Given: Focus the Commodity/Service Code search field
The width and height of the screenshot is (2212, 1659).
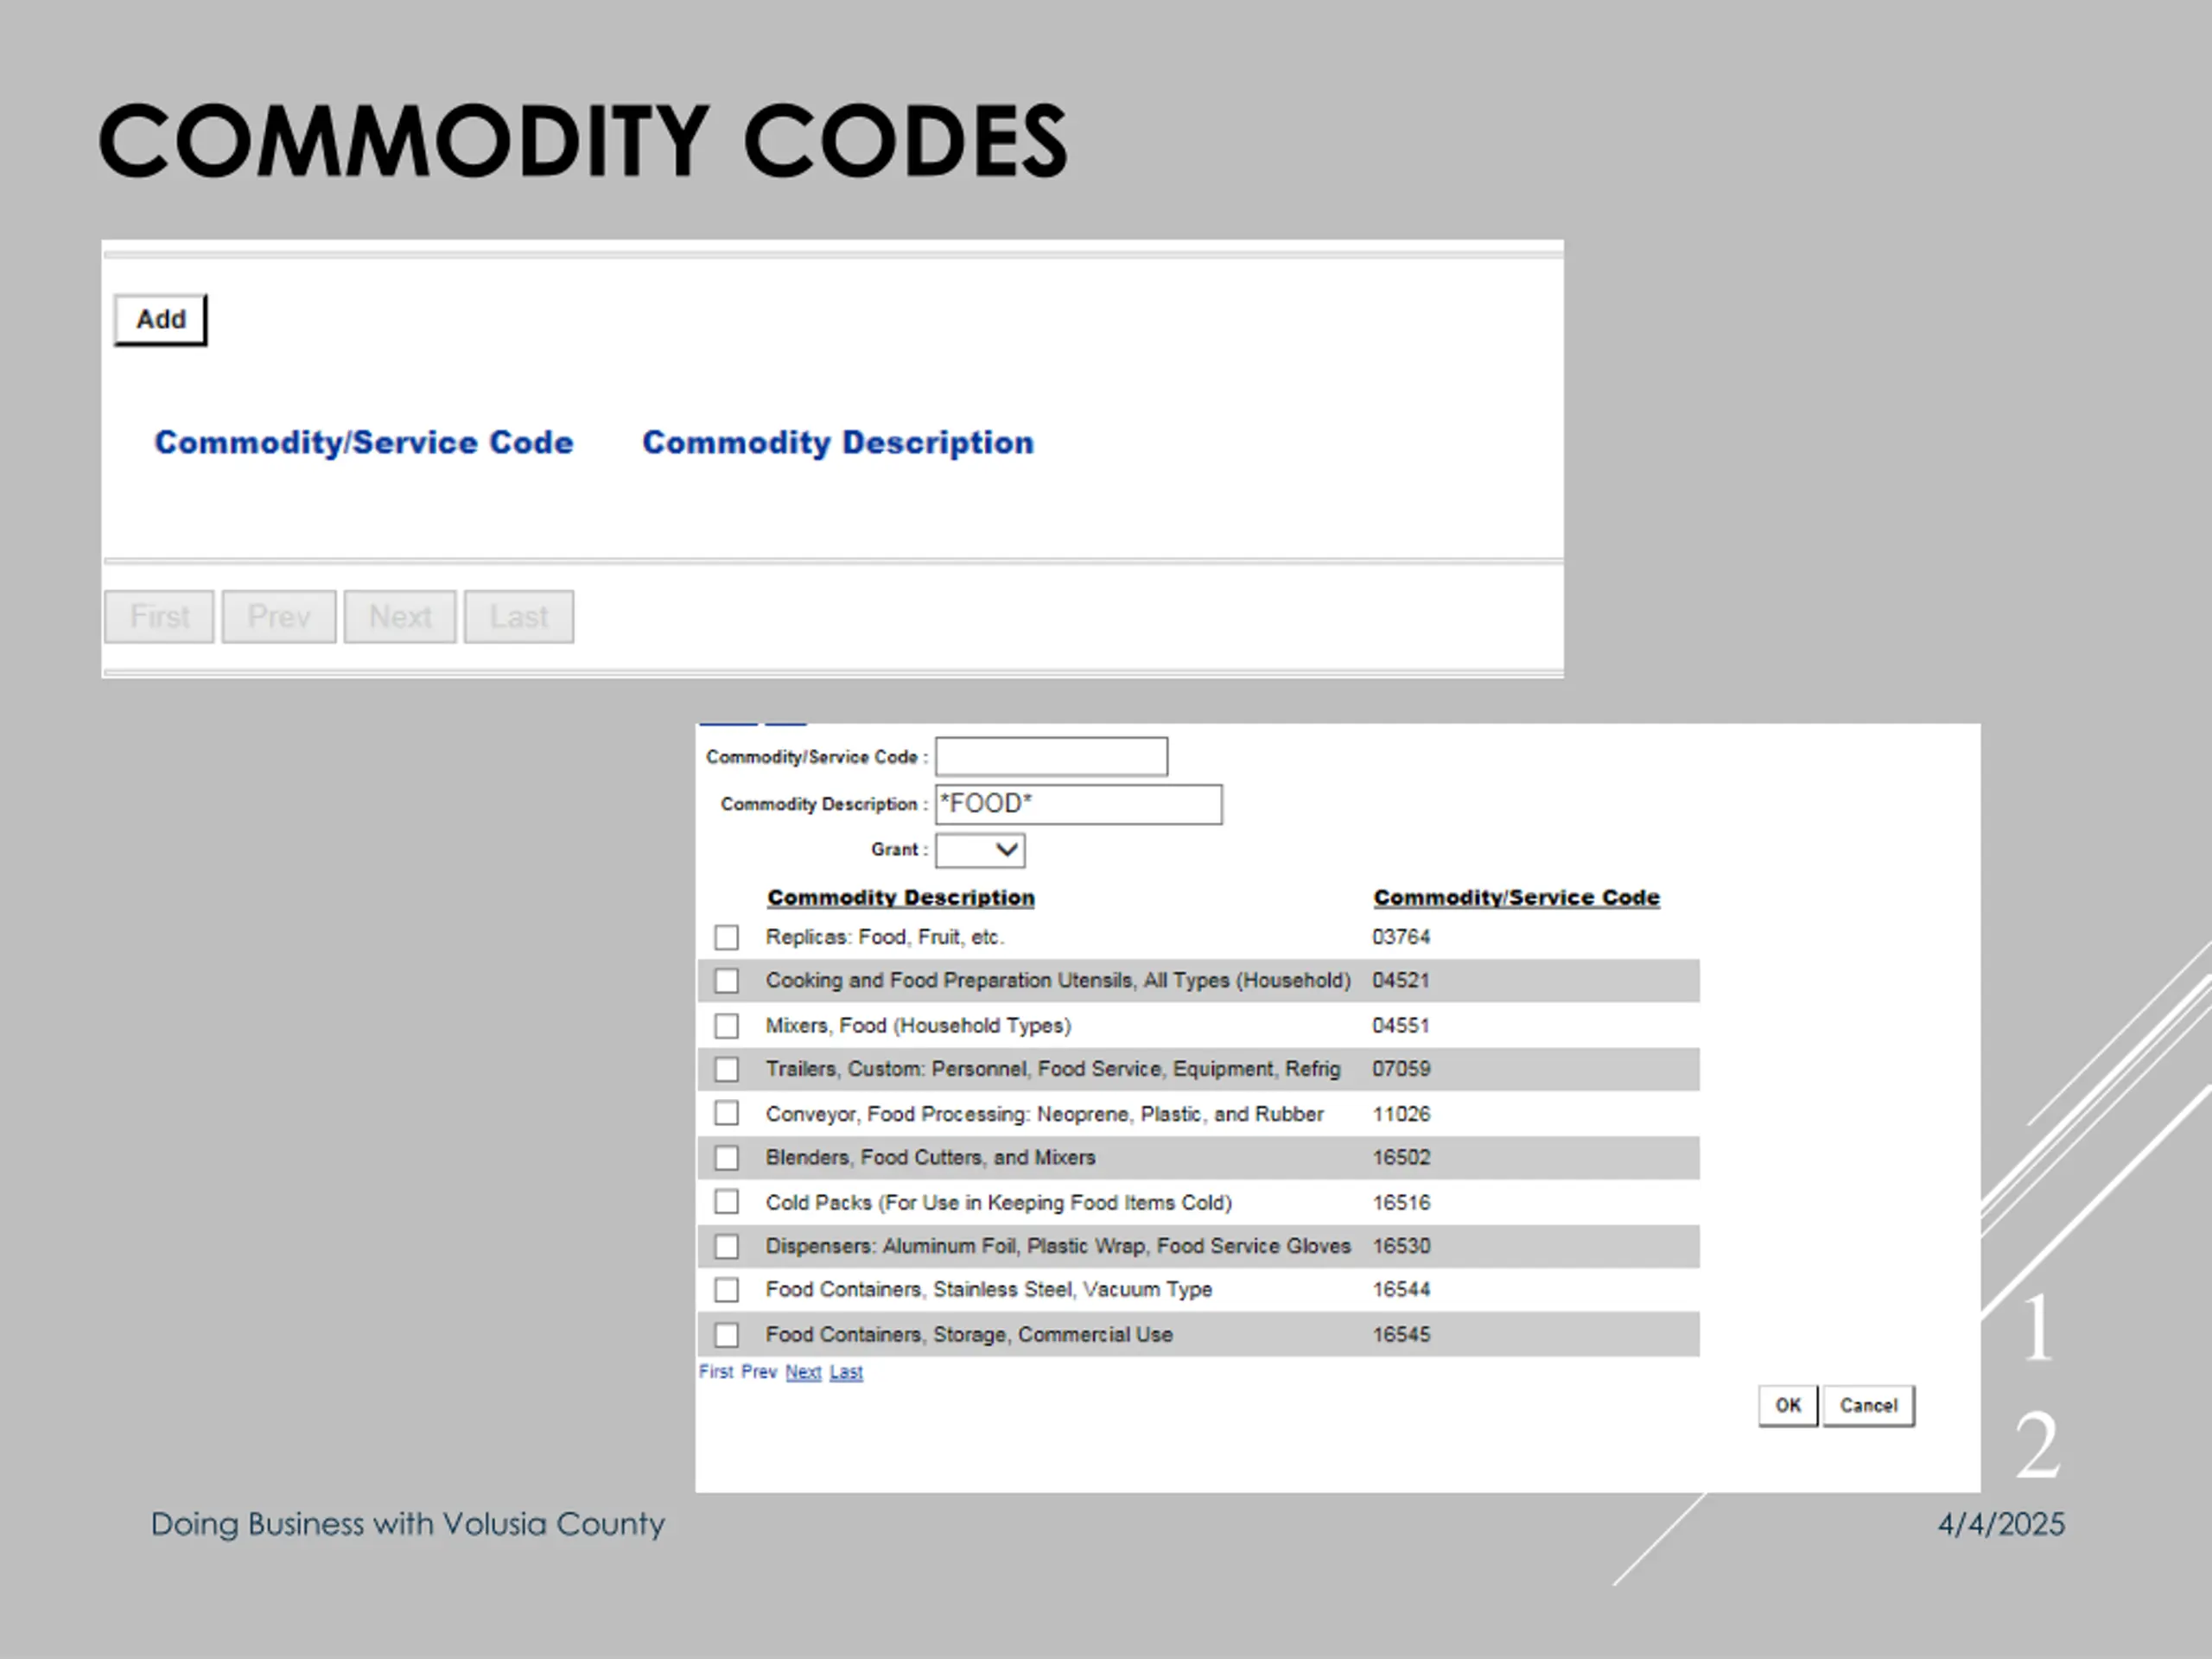Looking at the screenshot, I should 1051,757.
